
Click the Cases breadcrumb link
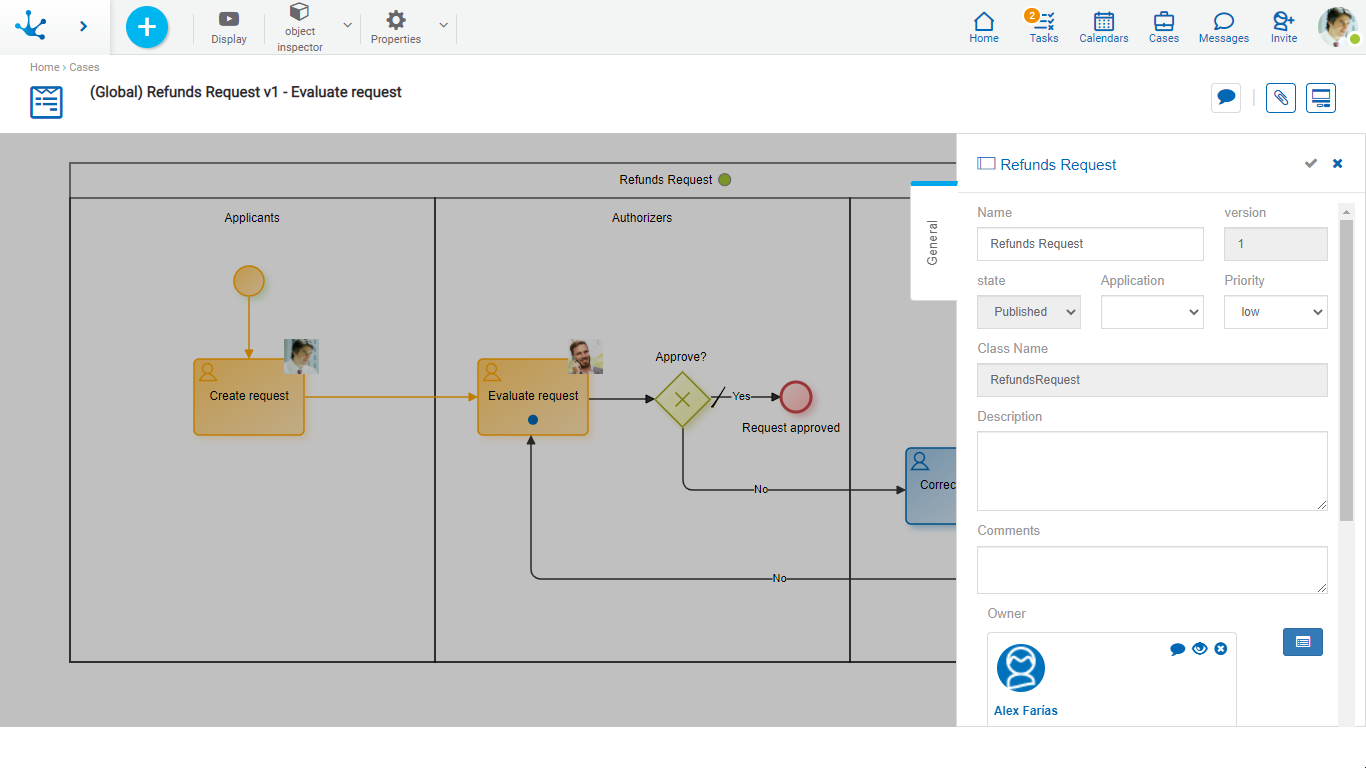point(84,67)
